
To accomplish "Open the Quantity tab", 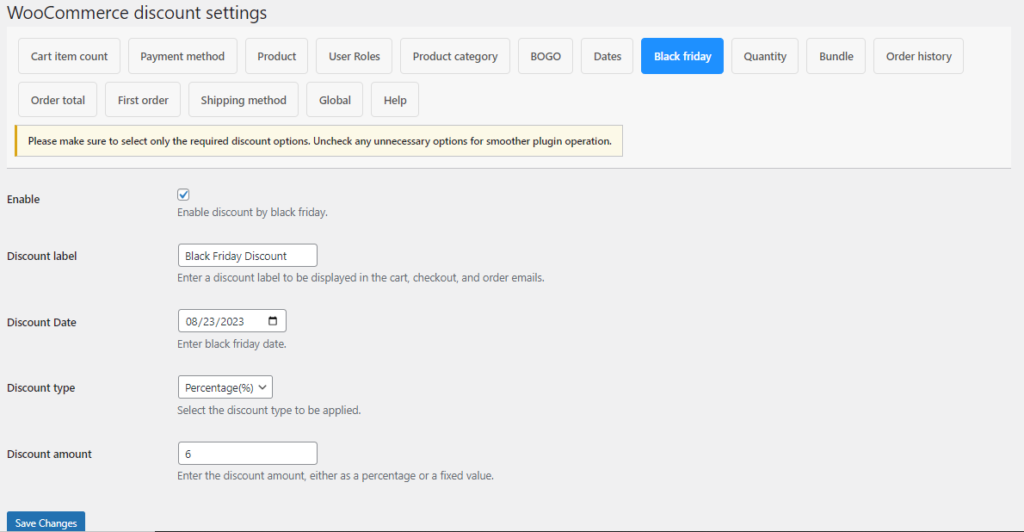I will [x=765, y=56].
